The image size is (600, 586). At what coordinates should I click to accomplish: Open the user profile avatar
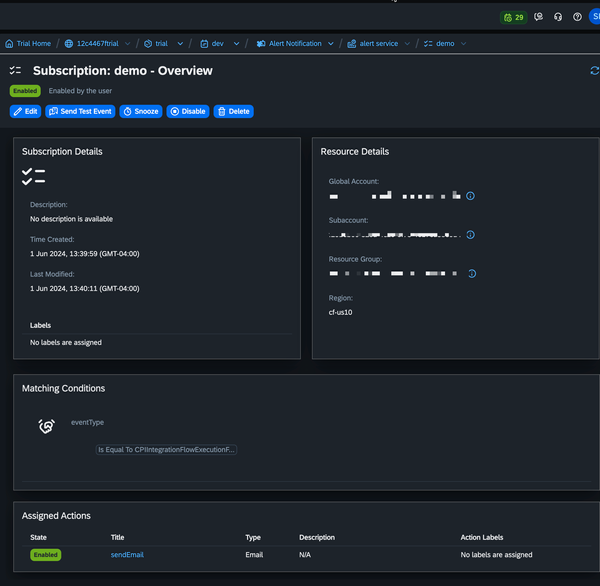pos(595,17)
